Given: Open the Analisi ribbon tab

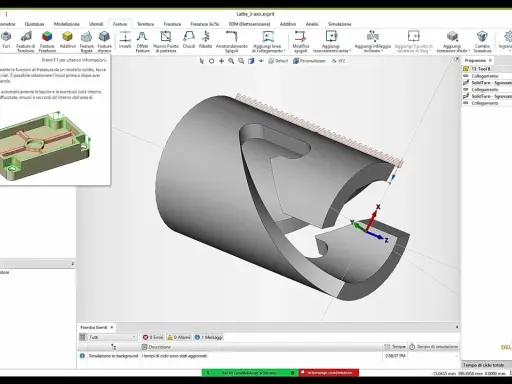Looking at the screenshot, I should pyautogui.click(x=312, y=24).
